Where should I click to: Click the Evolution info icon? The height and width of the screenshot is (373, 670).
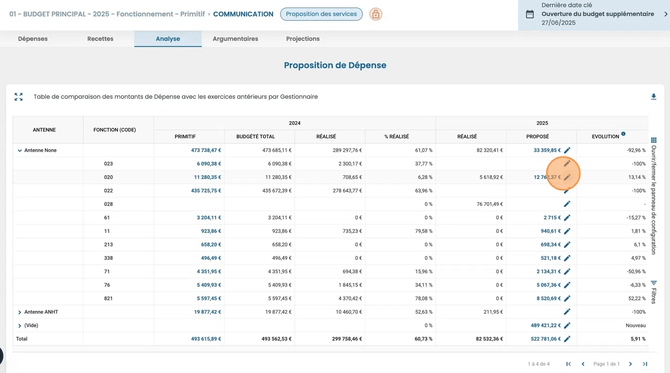pyautogui.click(x=623, y=134)
